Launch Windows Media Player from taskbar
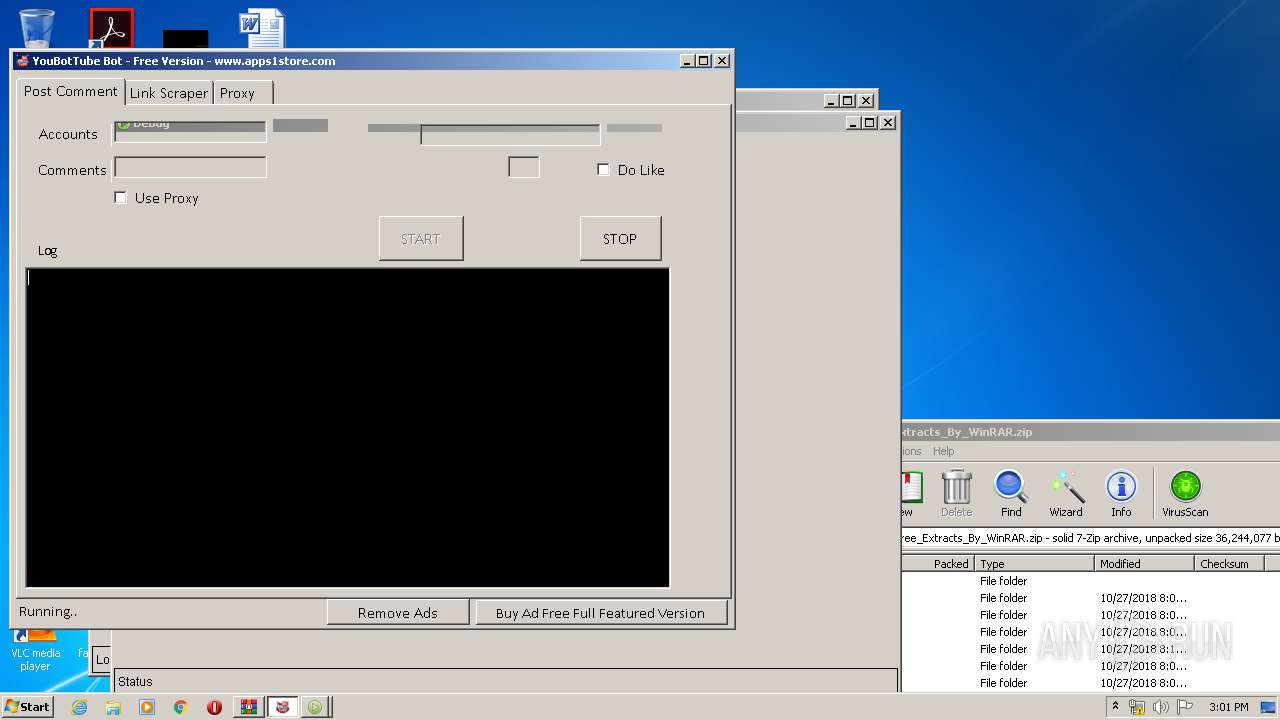This screenshot has width=1280, height=720. tap(147, 707)
